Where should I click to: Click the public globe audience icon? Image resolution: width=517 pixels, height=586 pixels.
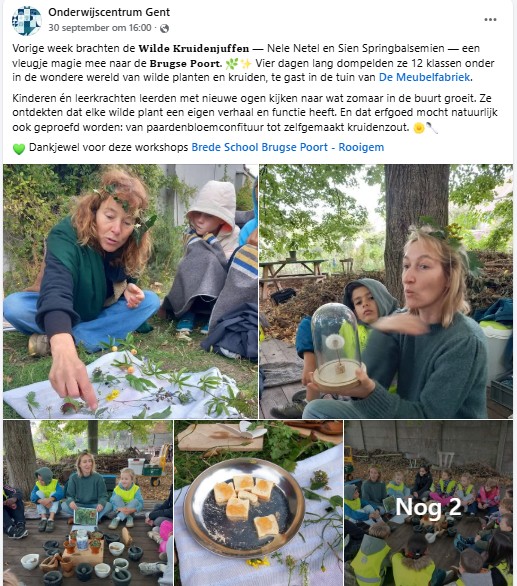pyautogui.click(x=164, y=28)
